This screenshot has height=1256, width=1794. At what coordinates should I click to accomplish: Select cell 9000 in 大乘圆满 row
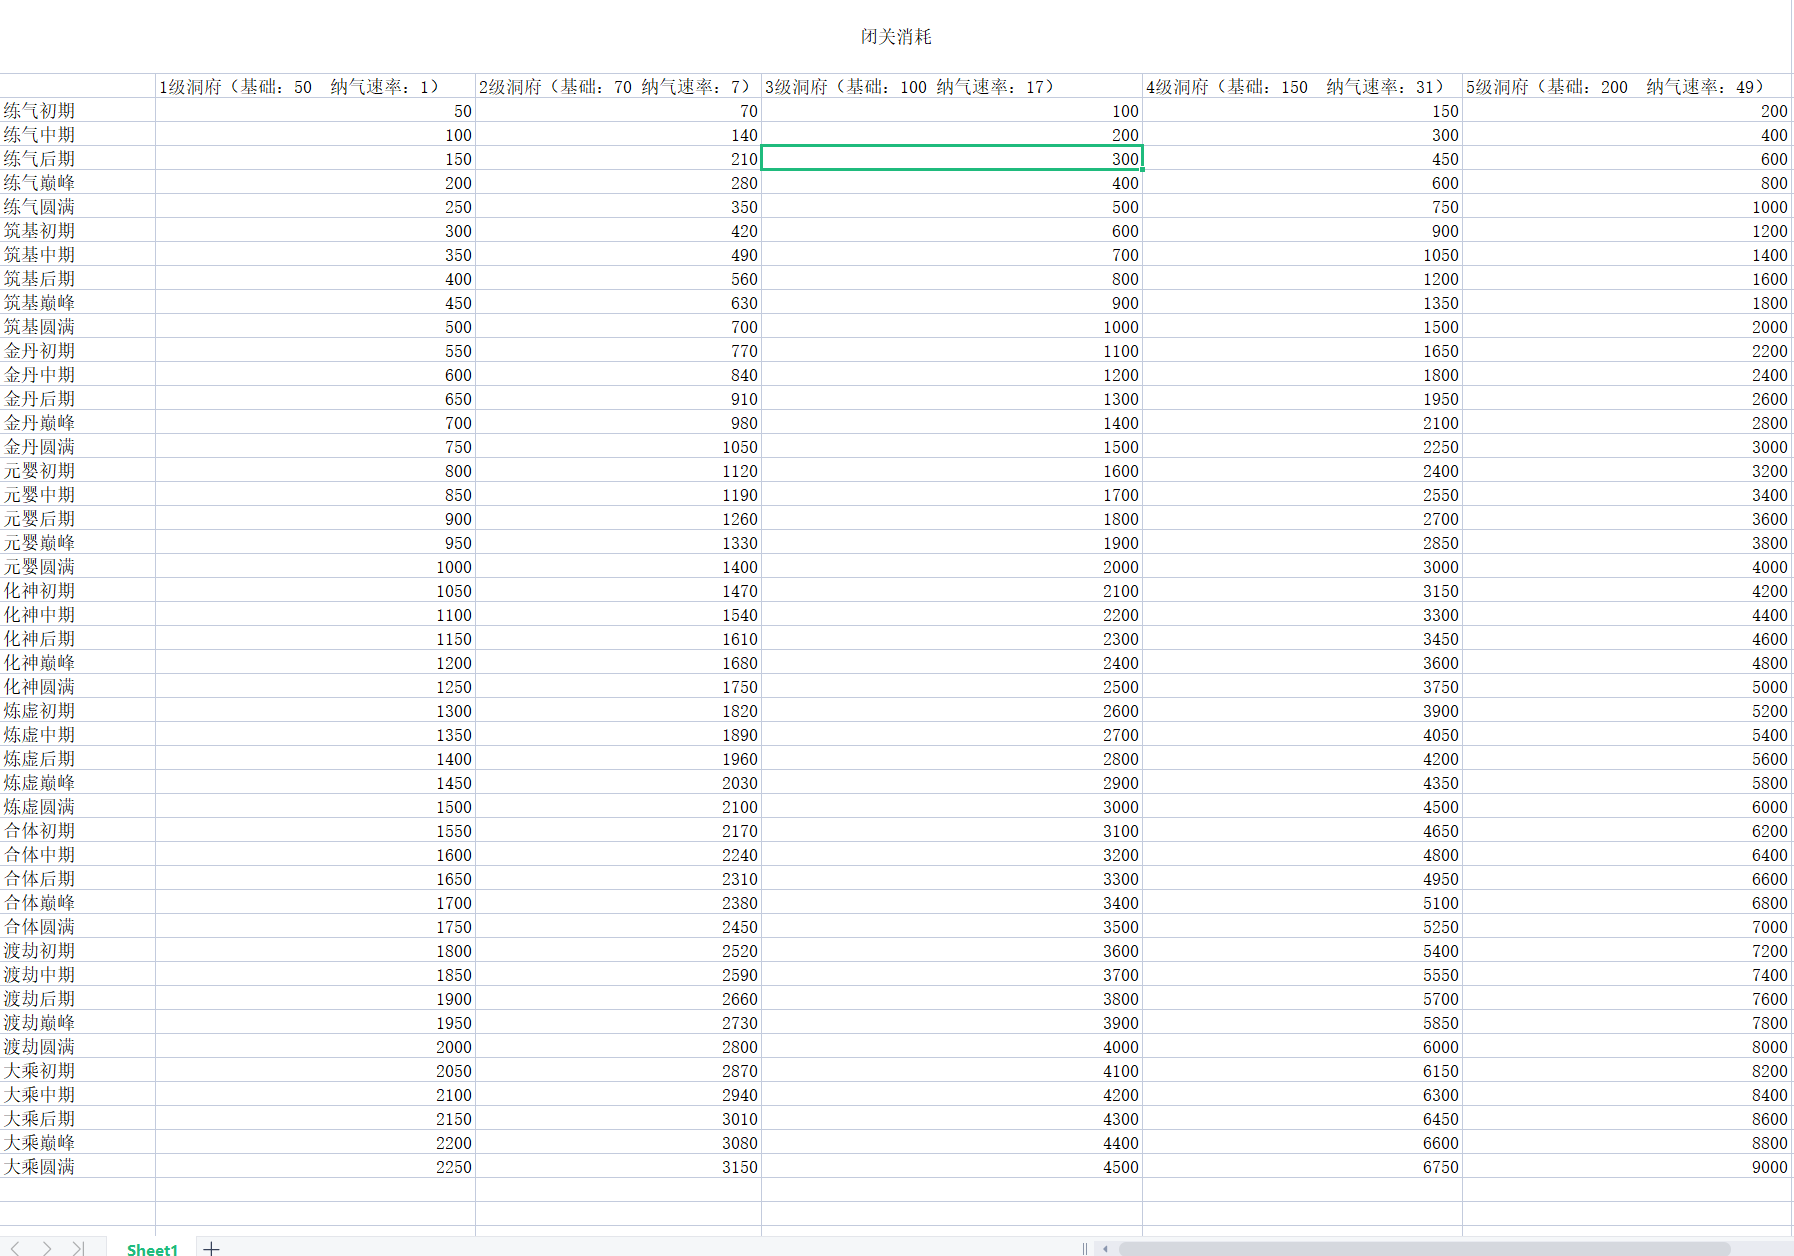tap(1627, 1166)
